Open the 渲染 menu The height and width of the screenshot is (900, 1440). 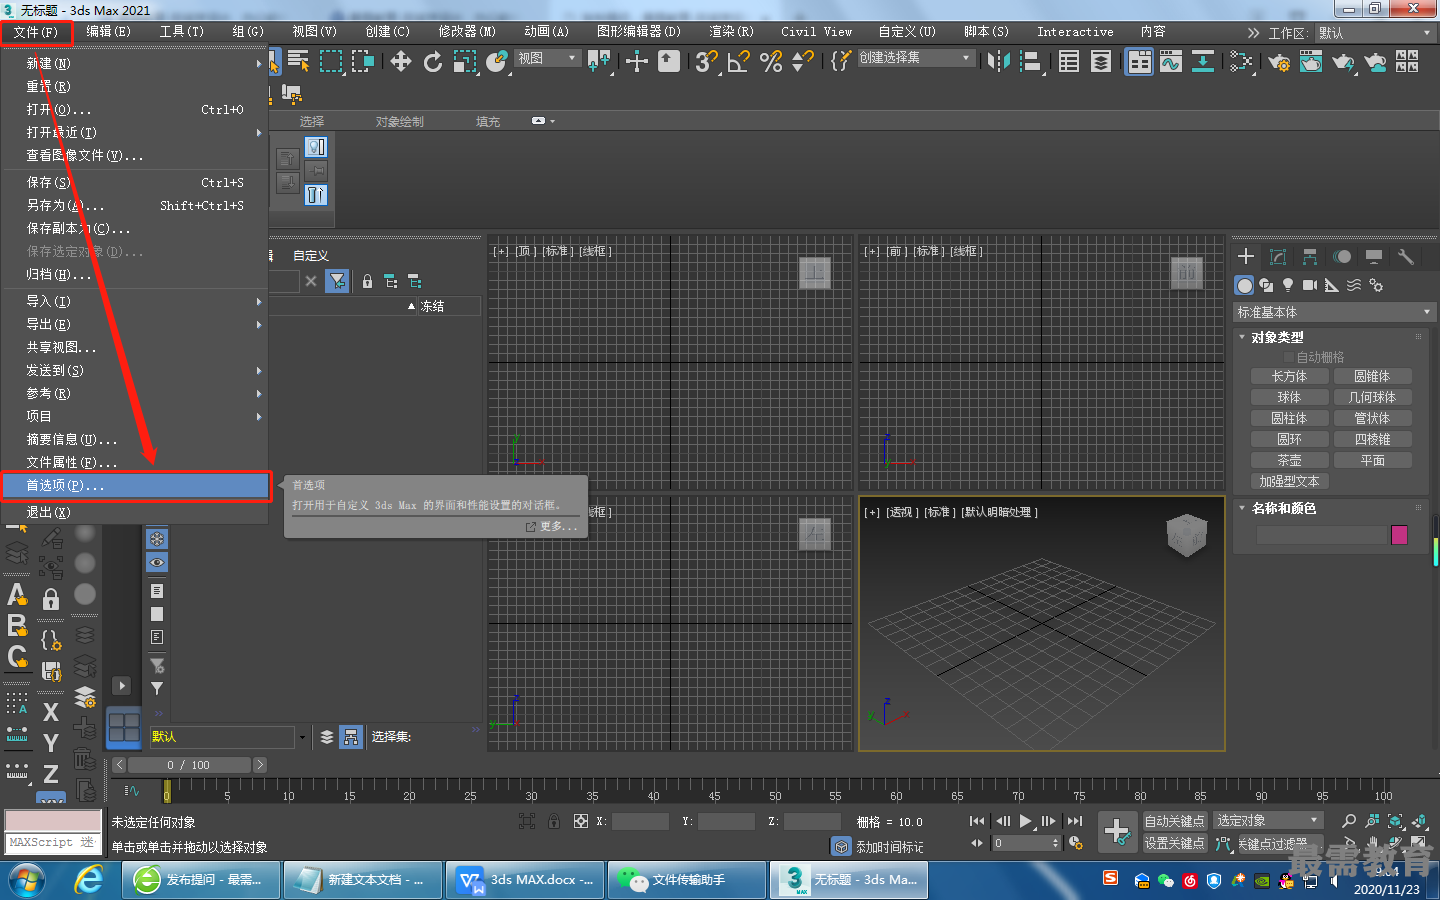coord(731,32)
